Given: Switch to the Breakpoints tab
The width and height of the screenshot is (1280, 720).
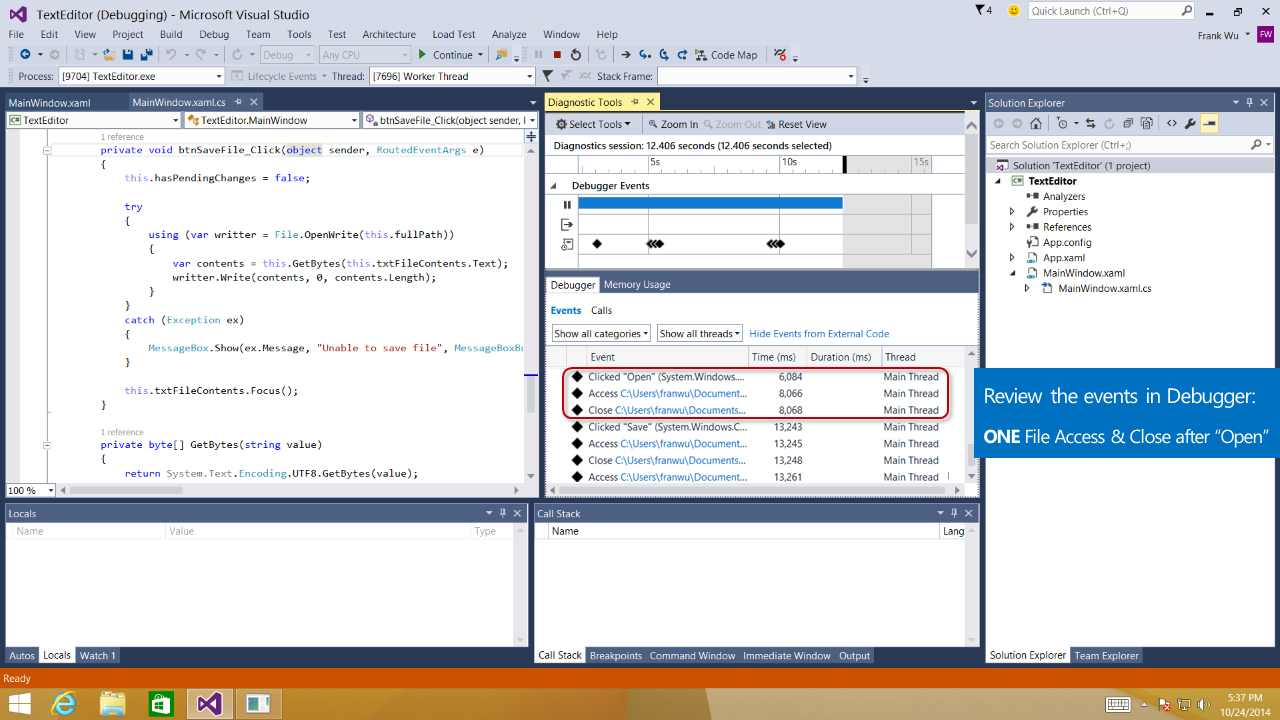Looking at the screenshot, I should coord(616,656).
